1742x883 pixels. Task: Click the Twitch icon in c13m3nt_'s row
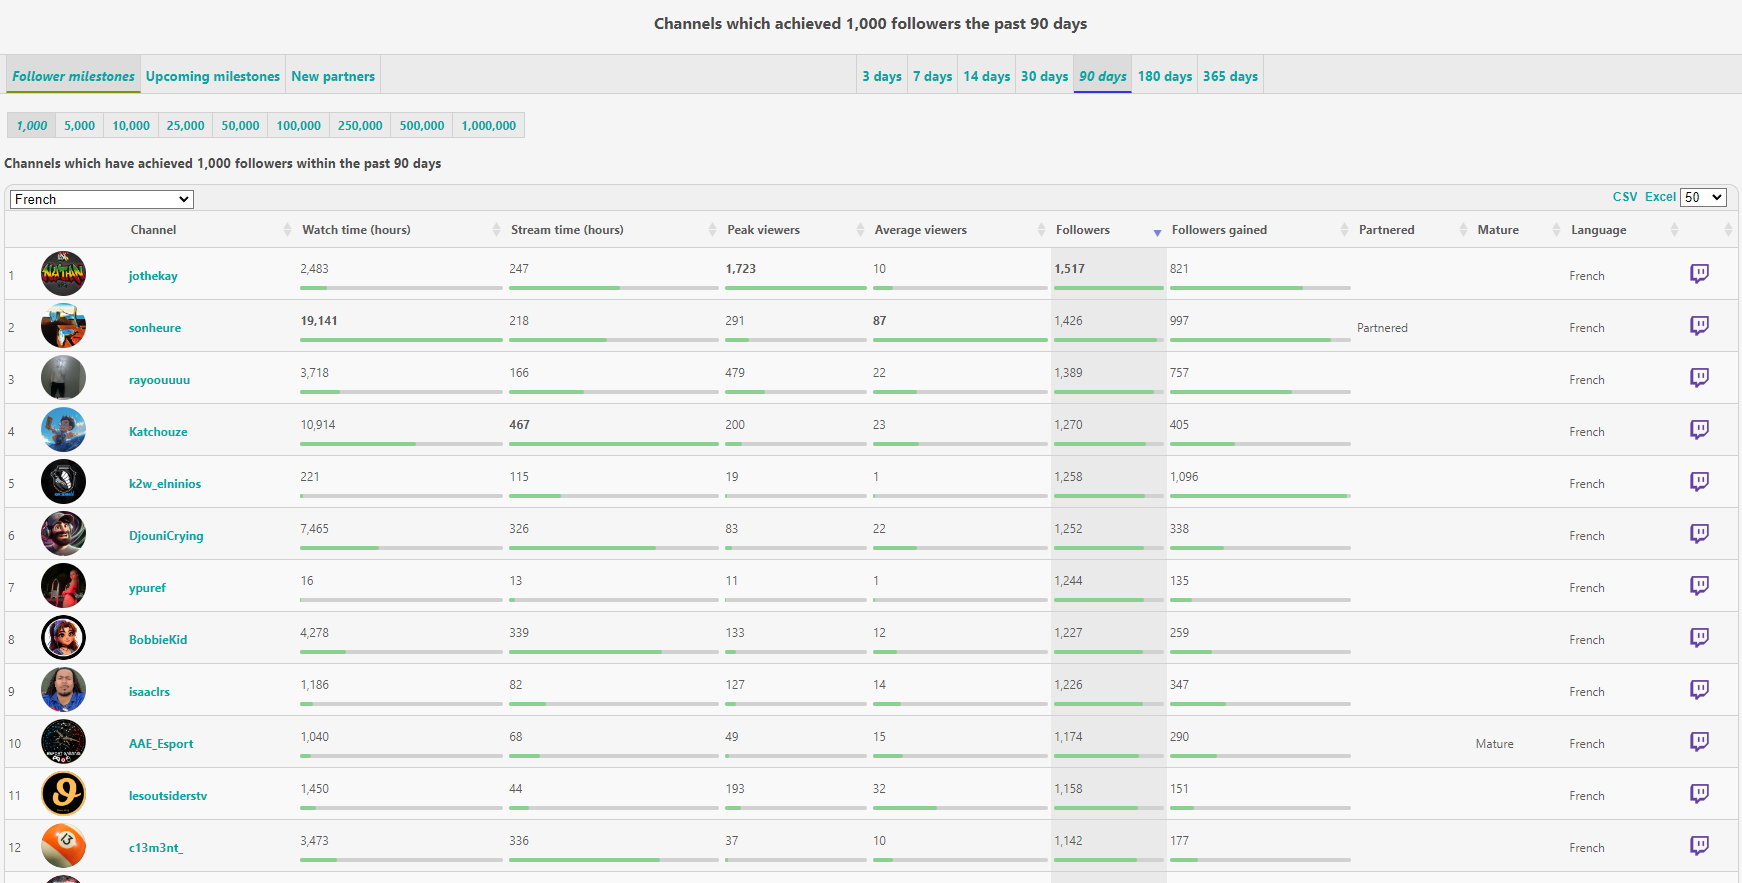coord(1699,846)
